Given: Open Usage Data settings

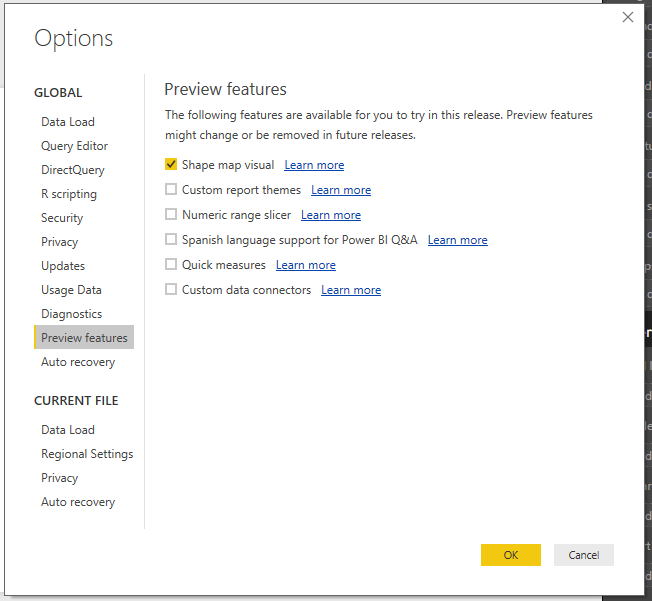Looking at the screenshot, I should pyautogui.click(x=71, y=290).
